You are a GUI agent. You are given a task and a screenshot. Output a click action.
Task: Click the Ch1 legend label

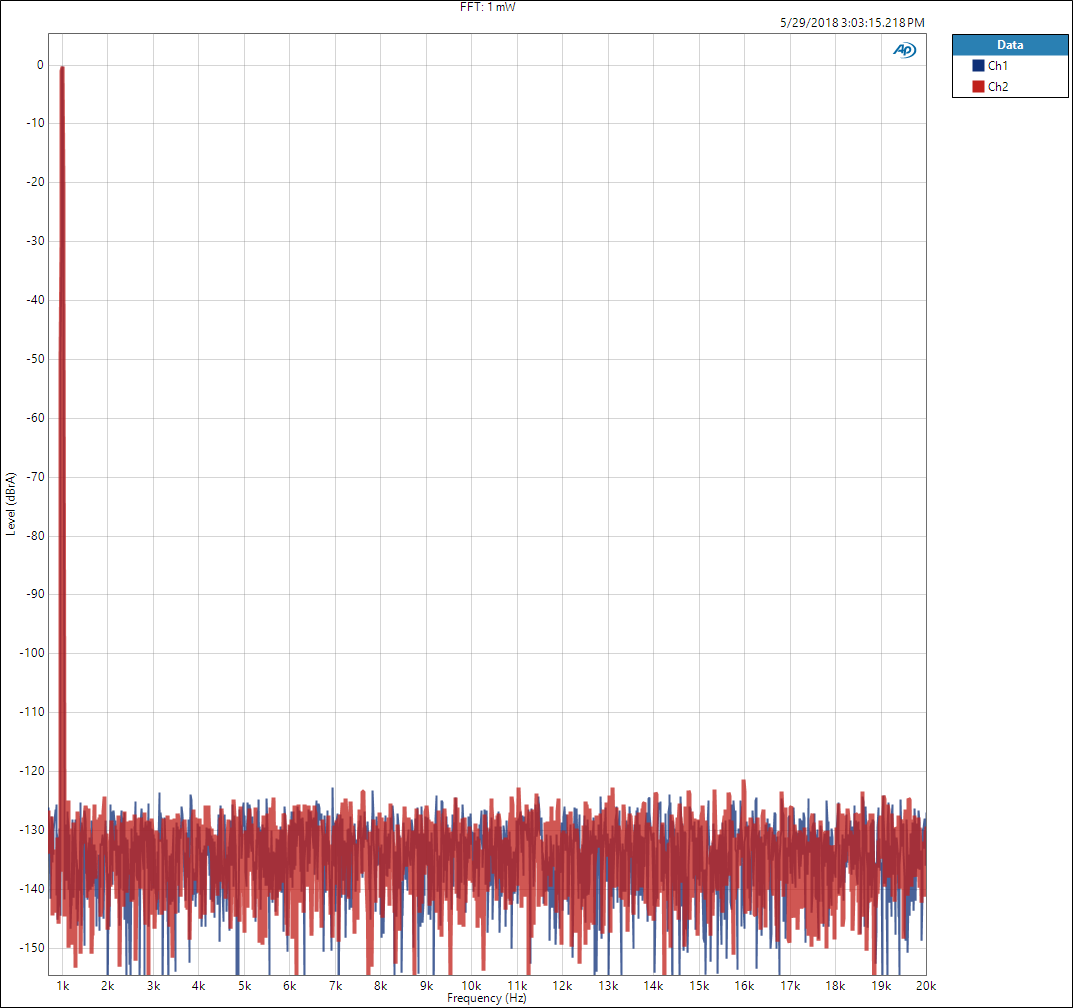click(x=997, y=66)
